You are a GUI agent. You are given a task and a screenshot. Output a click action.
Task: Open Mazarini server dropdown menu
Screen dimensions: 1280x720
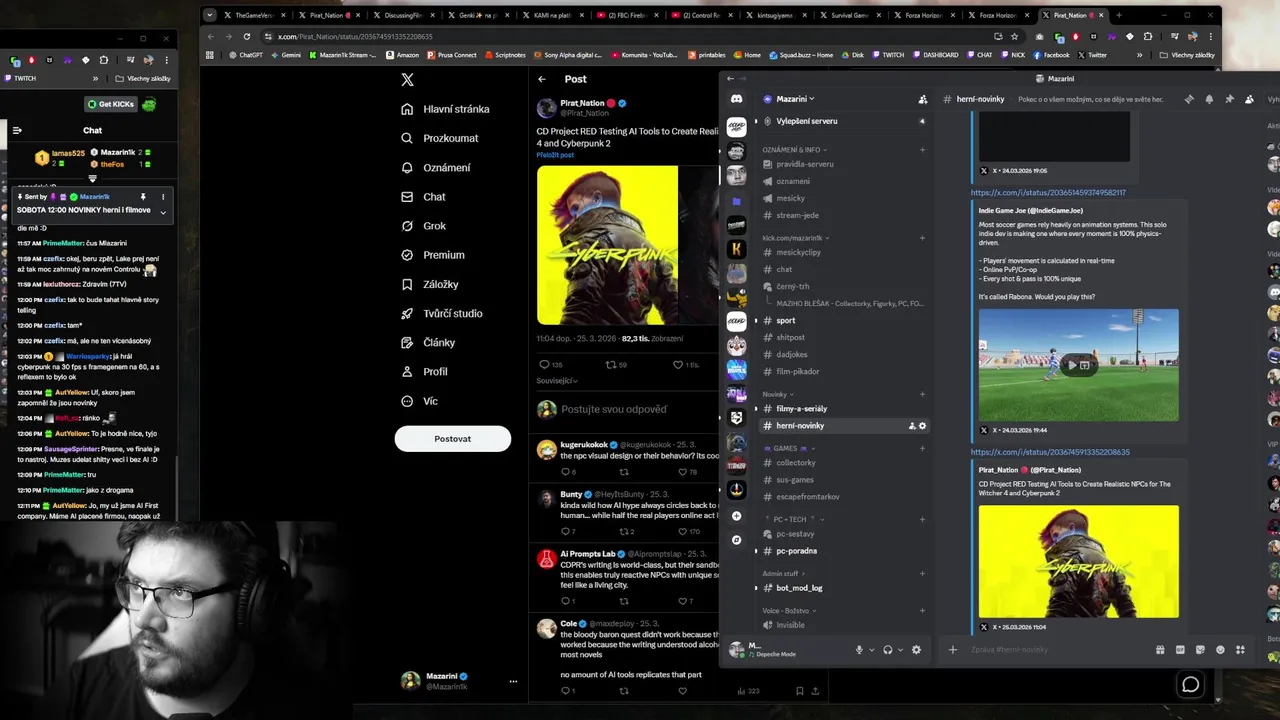tap(795, 99)
